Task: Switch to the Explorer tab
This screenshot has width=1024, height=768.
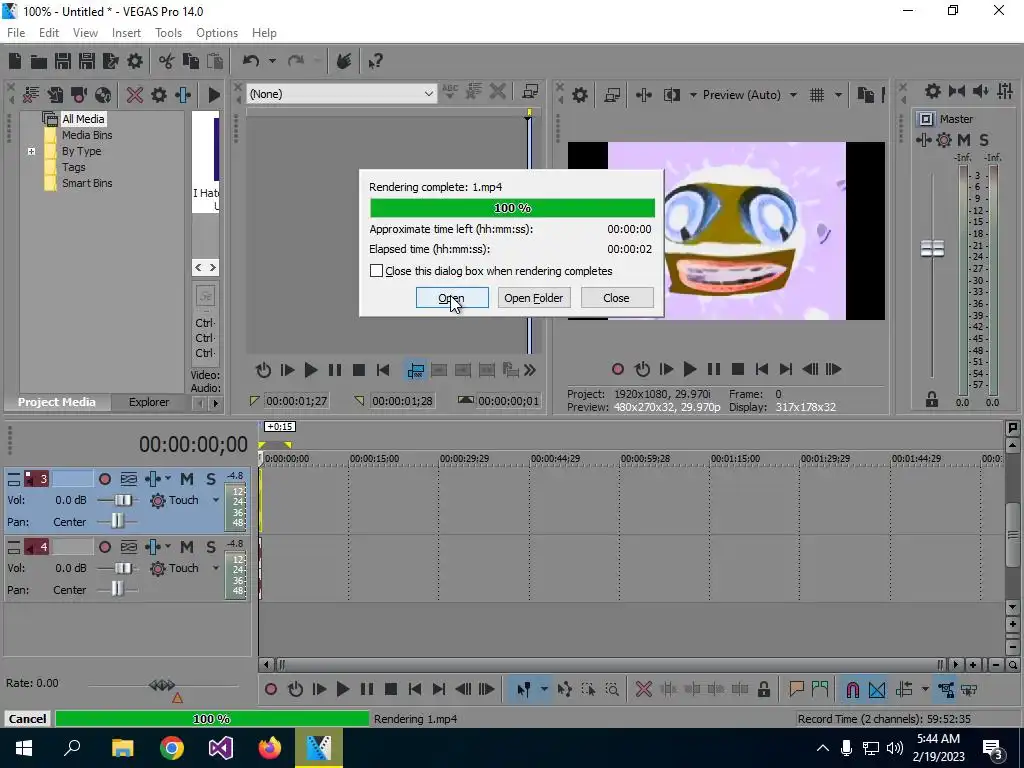Action: click(x=149, y=402)
